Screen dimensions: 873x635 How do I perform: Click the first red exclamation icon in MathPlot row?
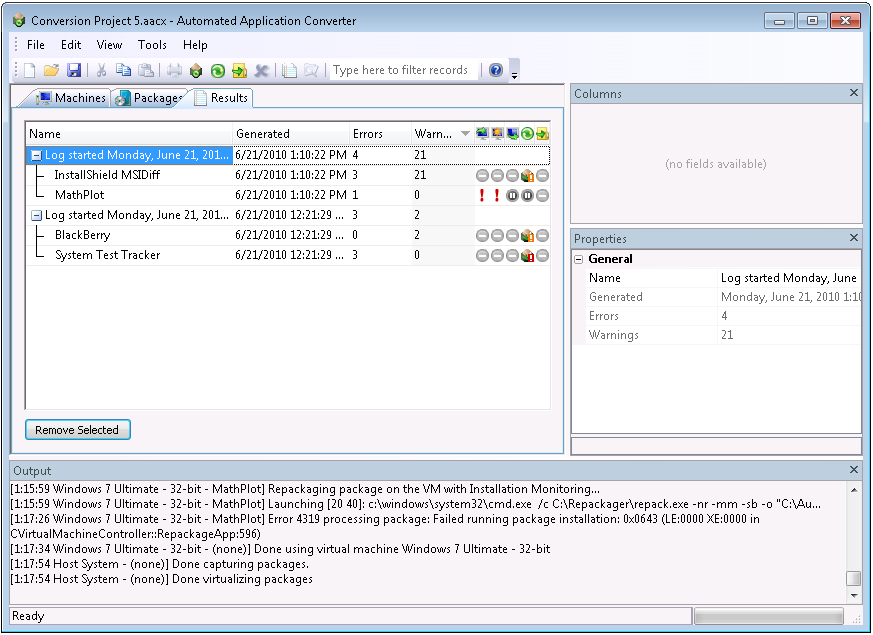tap(482, 195)
